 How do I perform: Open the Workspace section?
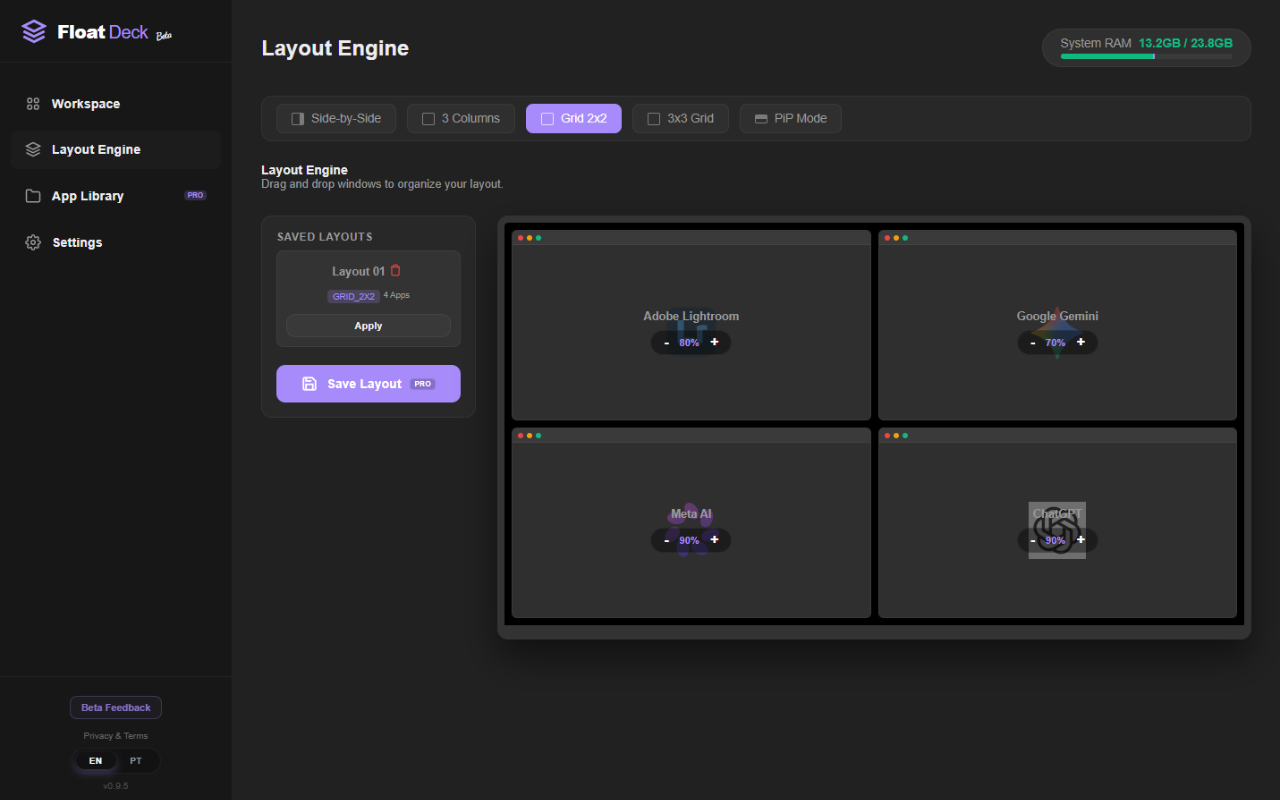[116, 104]
